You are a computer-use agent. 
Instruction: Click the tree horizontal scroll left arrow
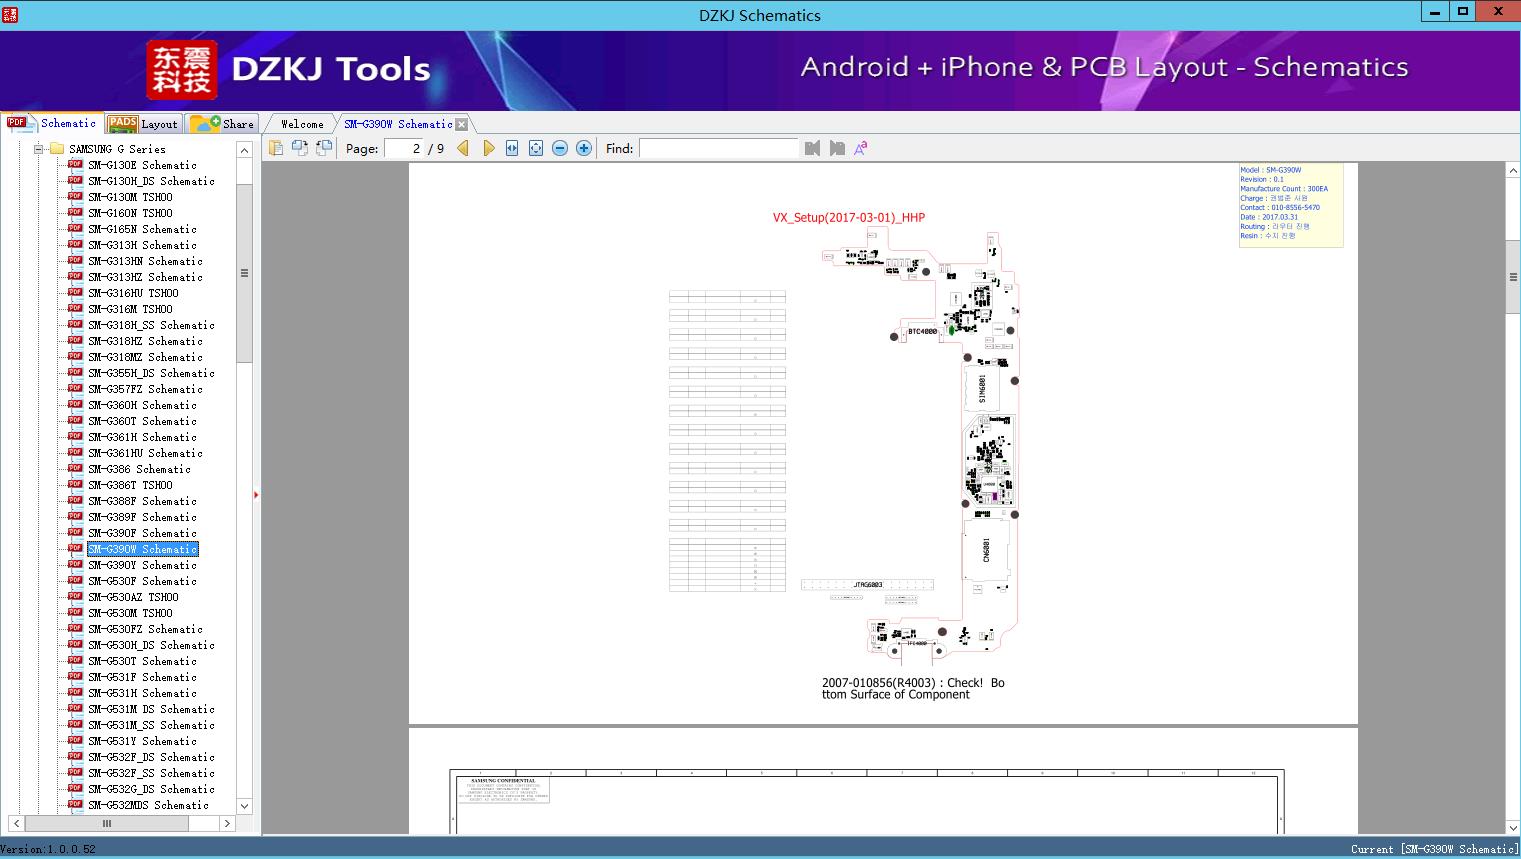(14, 823)
